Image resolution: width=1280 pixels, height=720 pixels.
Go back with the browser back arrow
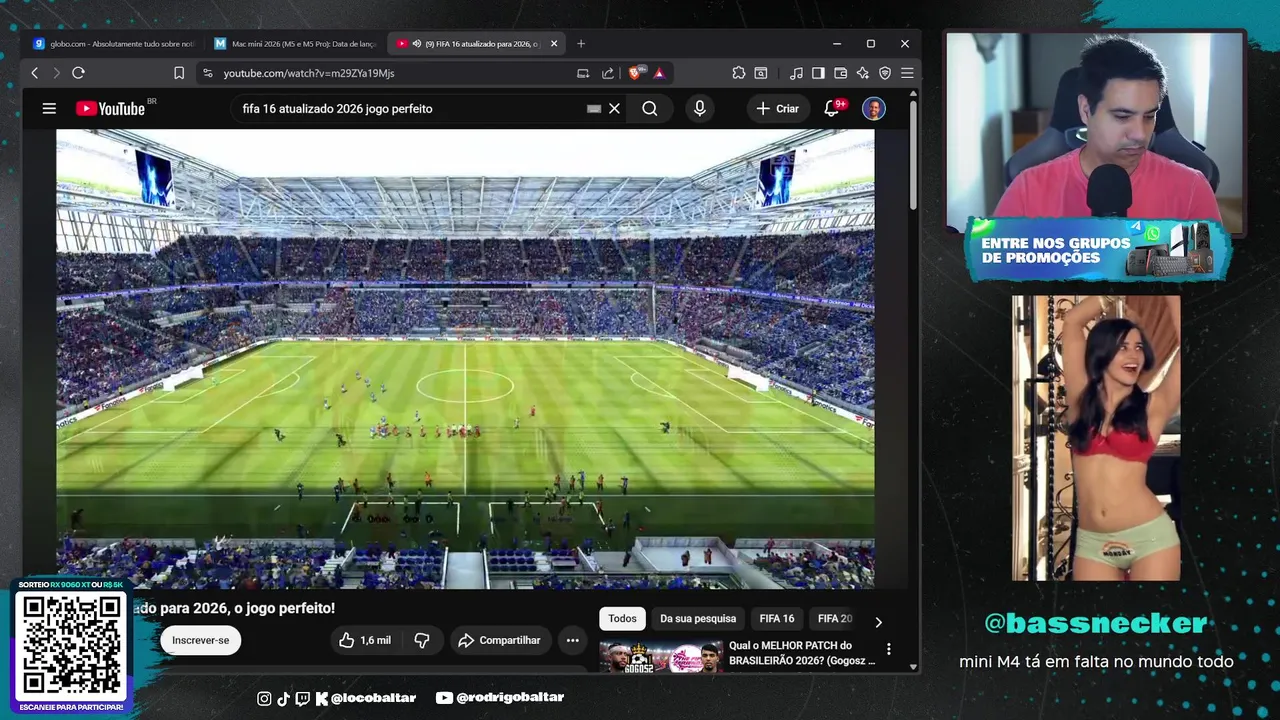pyautogui.click(x=35, y=73)
